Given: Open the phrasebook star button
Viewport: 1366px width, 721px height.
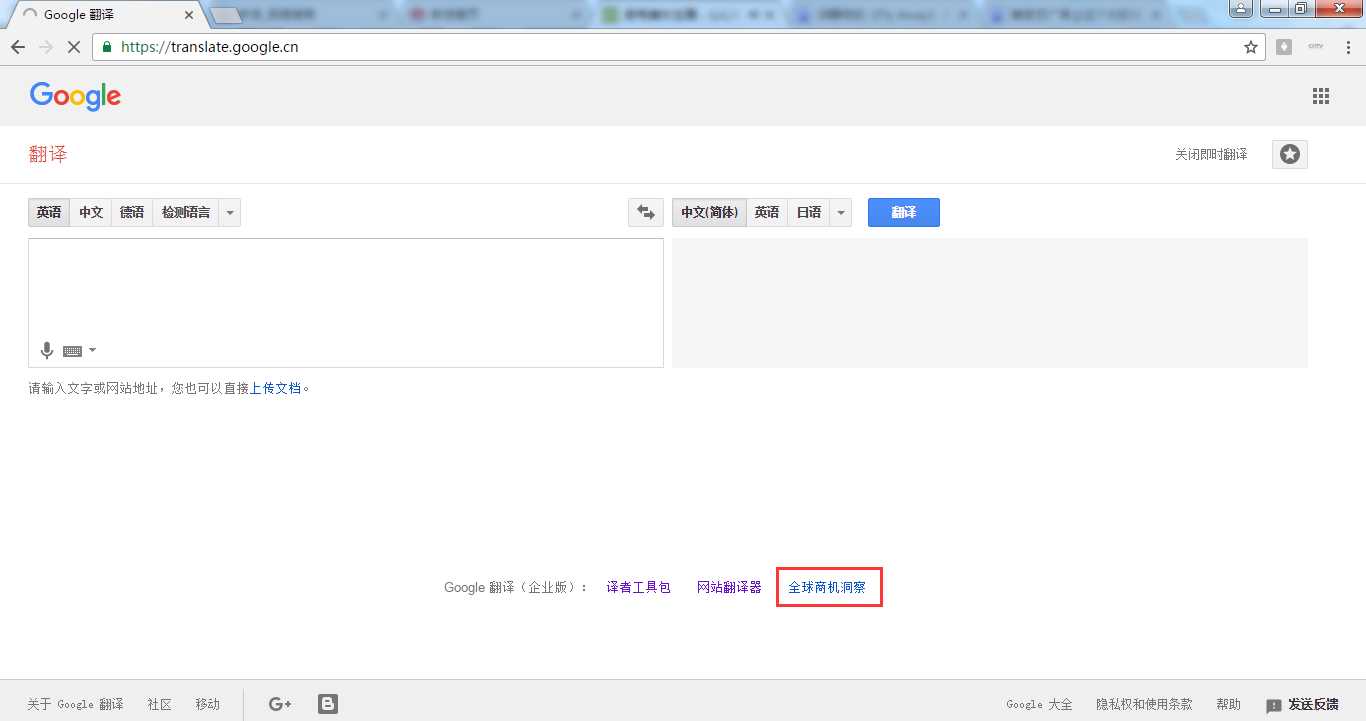Looking at the screenshot, I should pyautogui.click(x=1290, y=154).
